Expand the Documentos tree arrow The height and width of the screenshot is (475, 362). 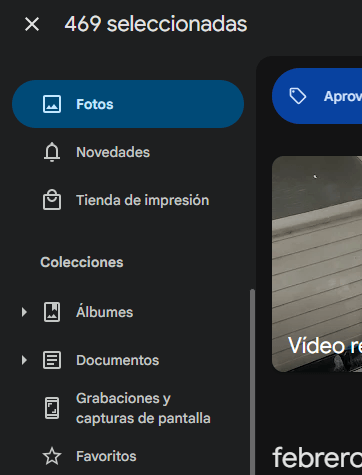tap(24, 360)
